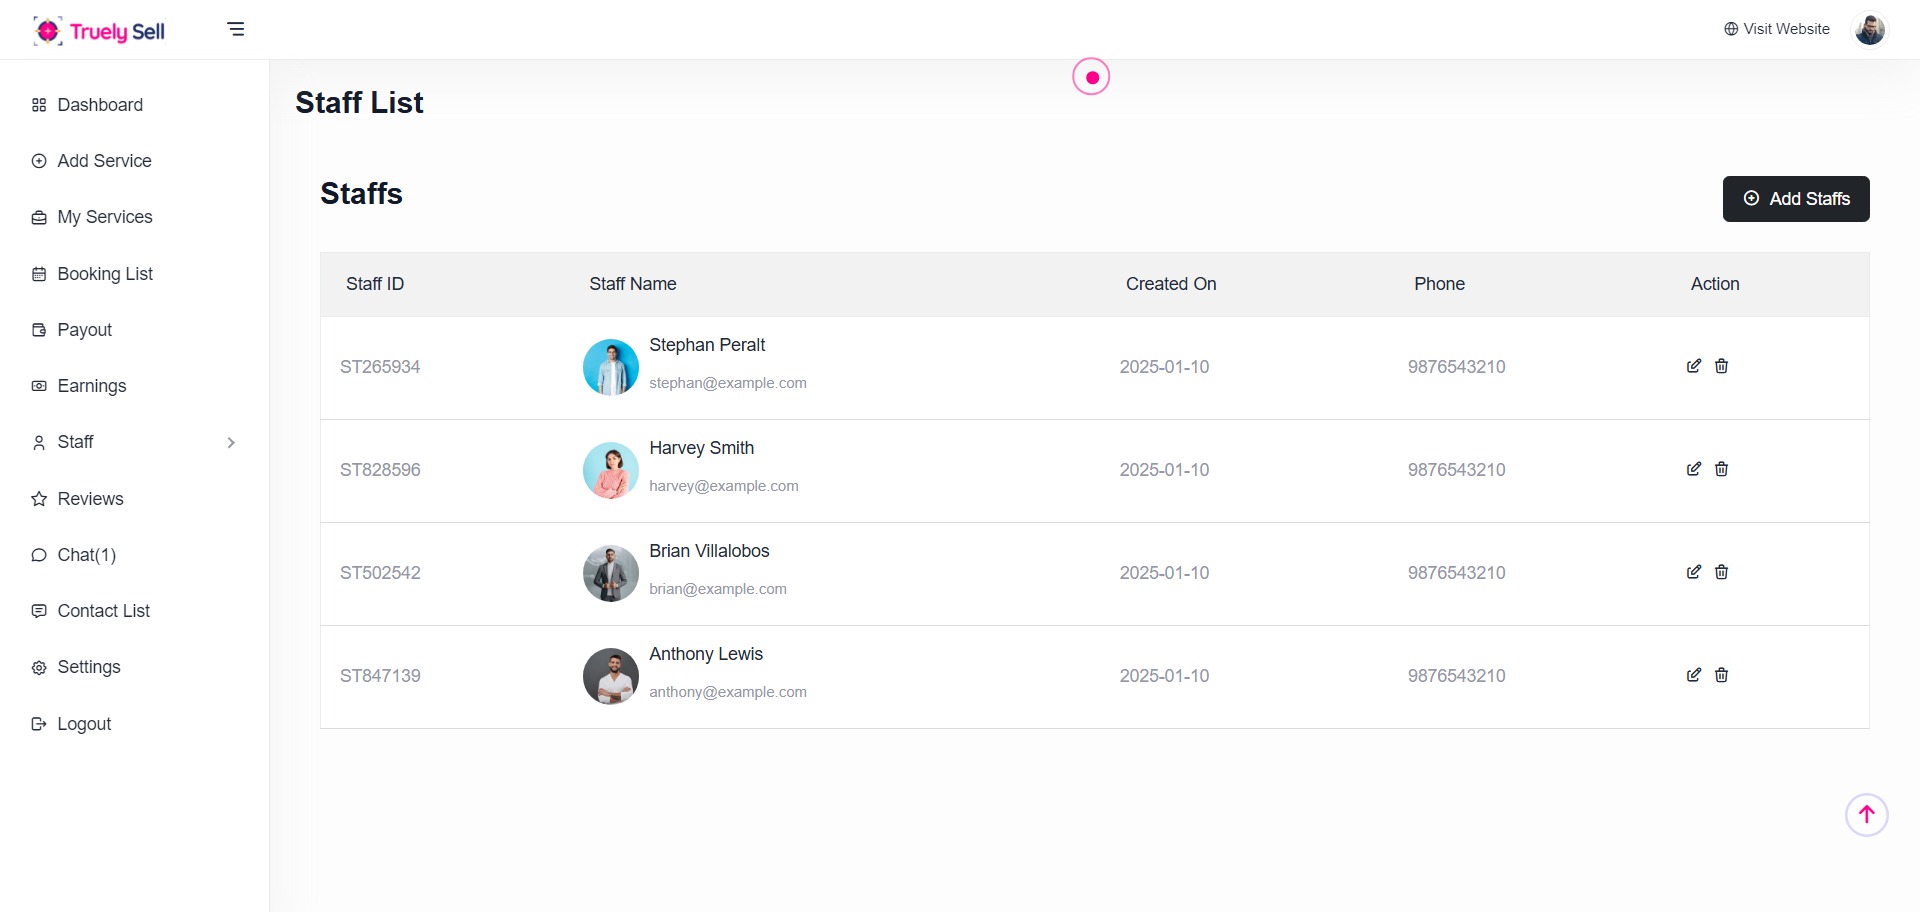
Task: Click the scroll-to-top arrow button
Action: tap(1866, 815)
